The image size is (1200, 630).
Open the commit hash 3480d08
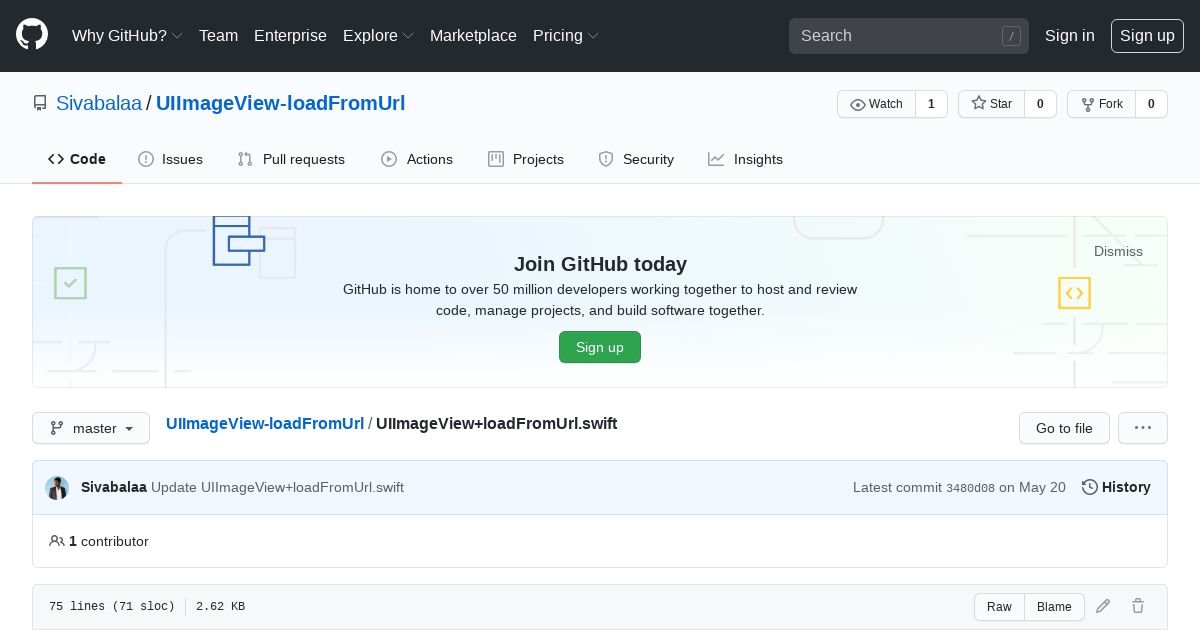(970, 488)
